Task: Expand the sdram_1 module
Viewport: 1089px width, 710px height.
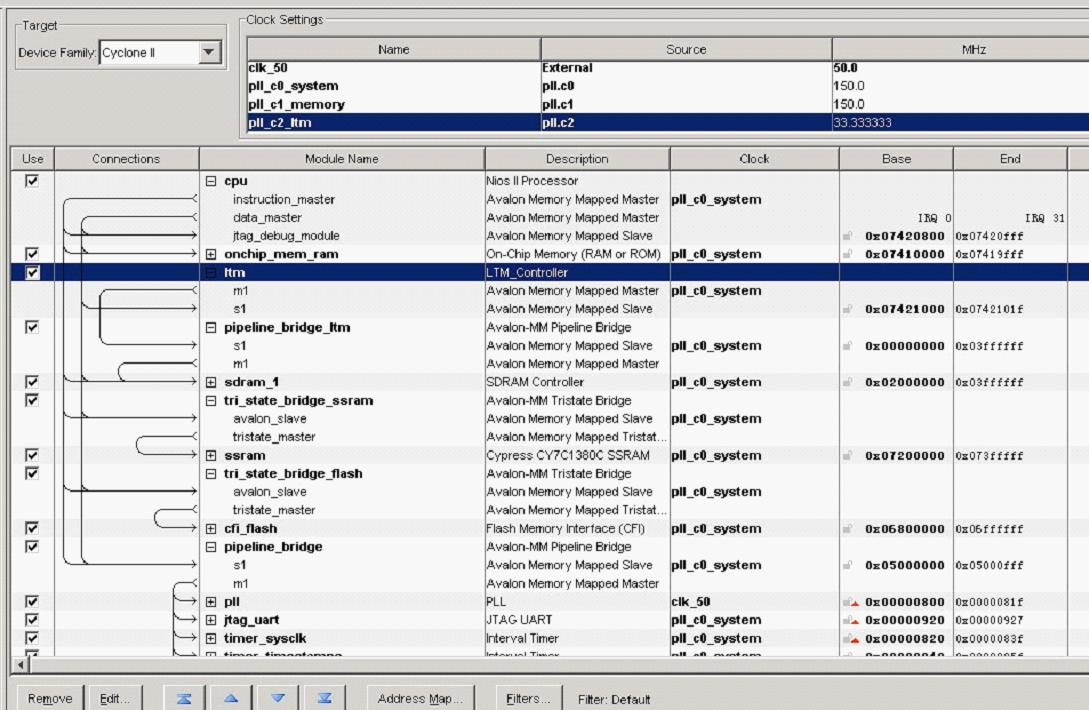Action: (x=211, y=382)
